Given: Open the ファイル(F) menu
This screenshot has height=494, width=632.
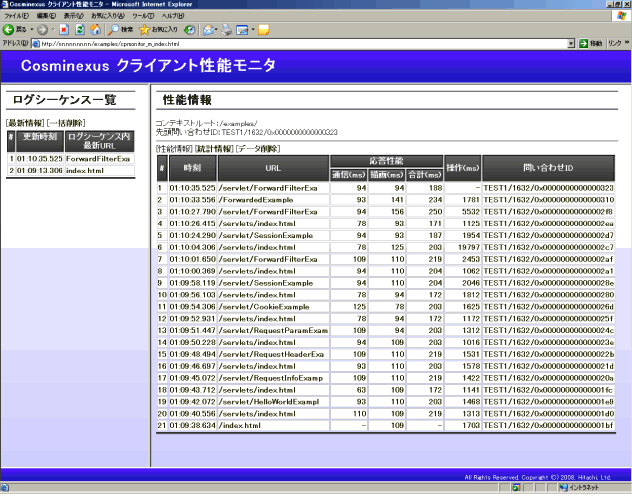Looking at the screenshot, I should click(x=16, y=17).
